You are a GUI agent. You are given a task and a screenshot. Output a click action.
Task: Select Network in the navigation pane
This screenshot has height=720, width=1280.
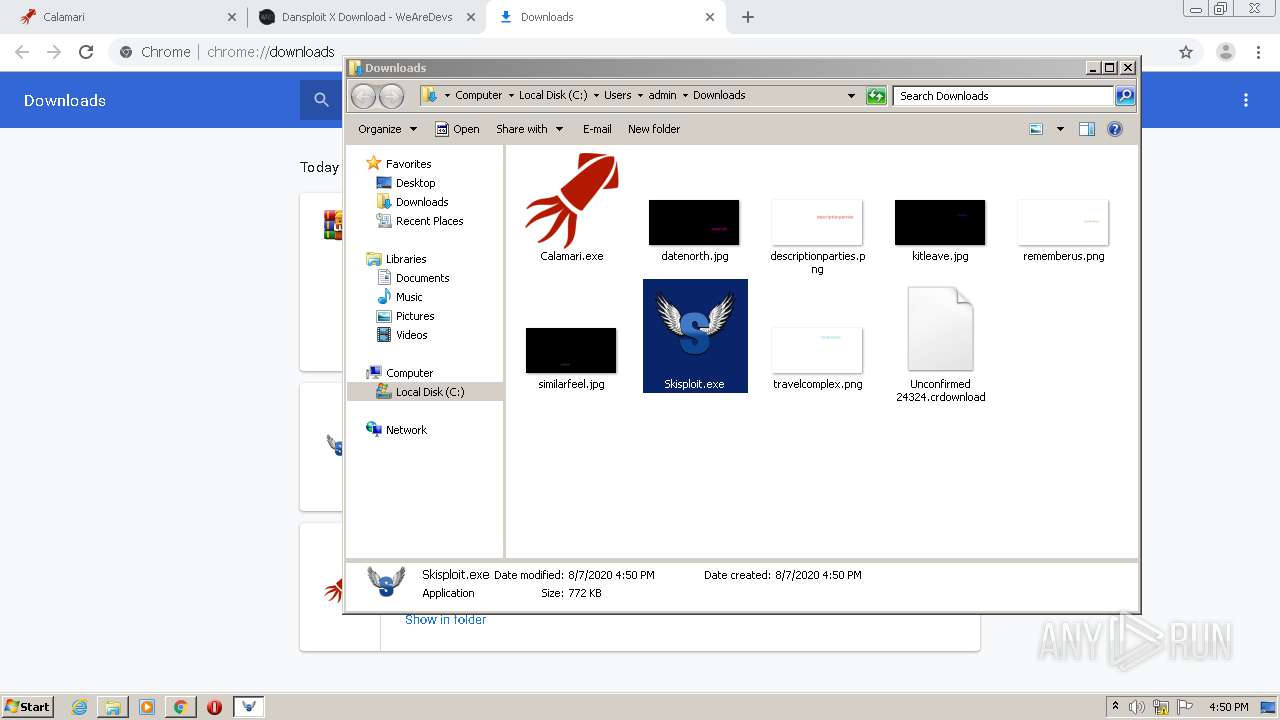[397, 430]
